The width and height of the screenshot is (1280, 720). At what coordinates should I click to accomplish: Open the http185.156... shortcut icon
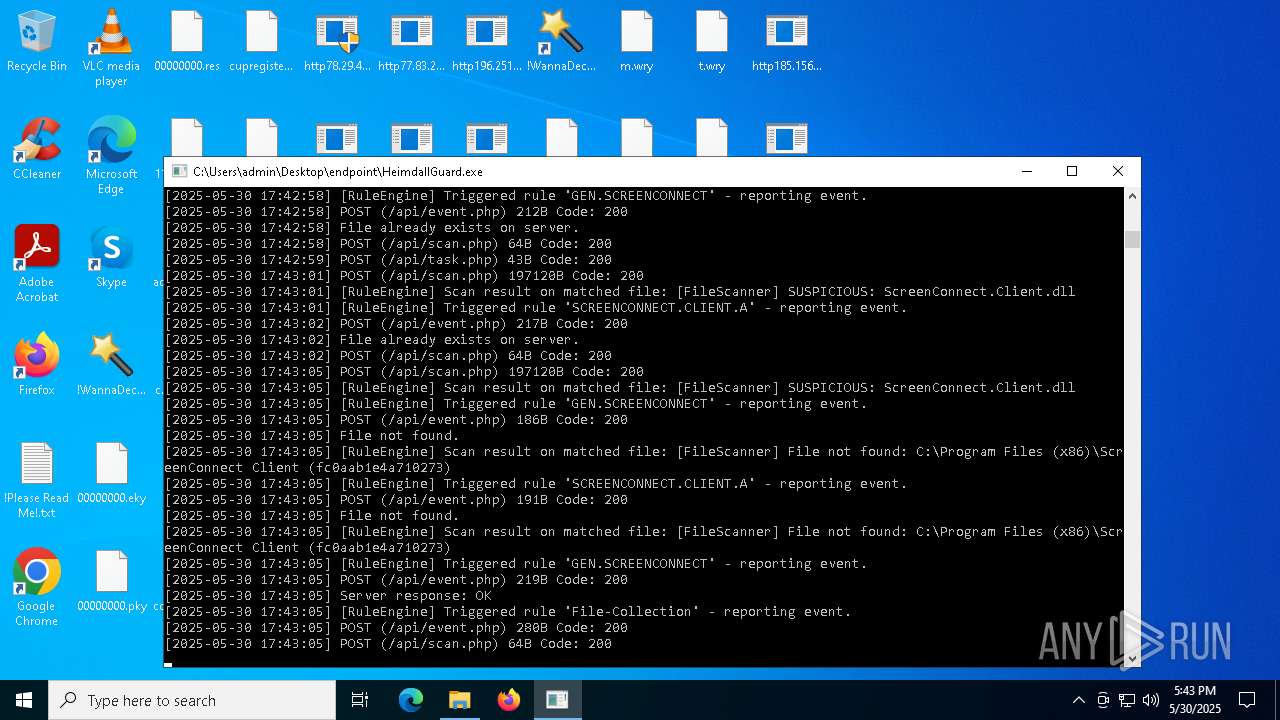coord(787,42)
